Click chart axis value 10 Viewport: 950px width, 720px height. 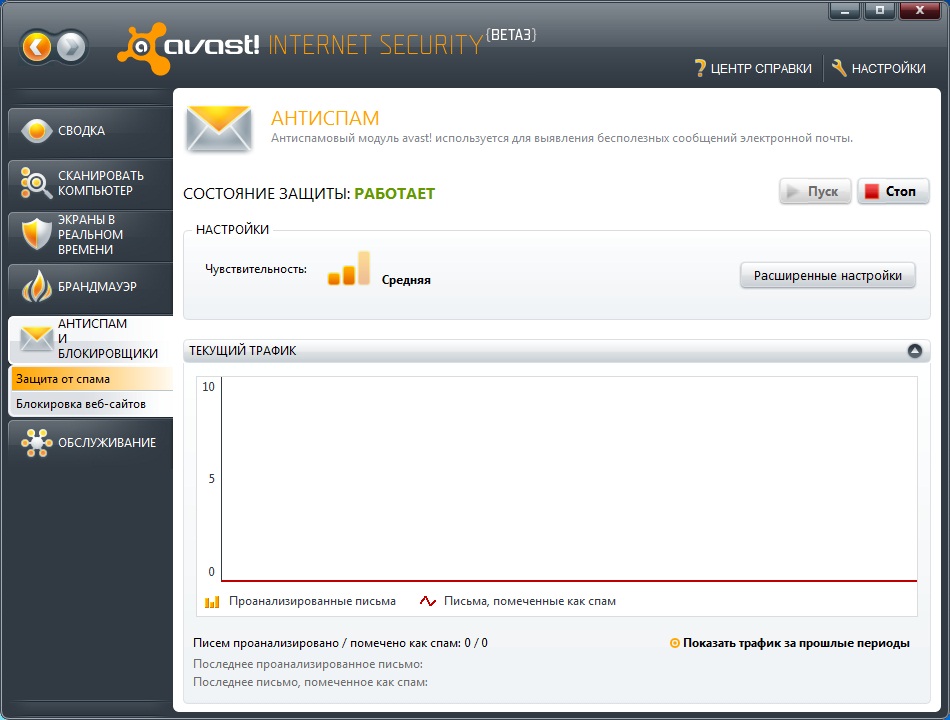(x=208, y=387)
